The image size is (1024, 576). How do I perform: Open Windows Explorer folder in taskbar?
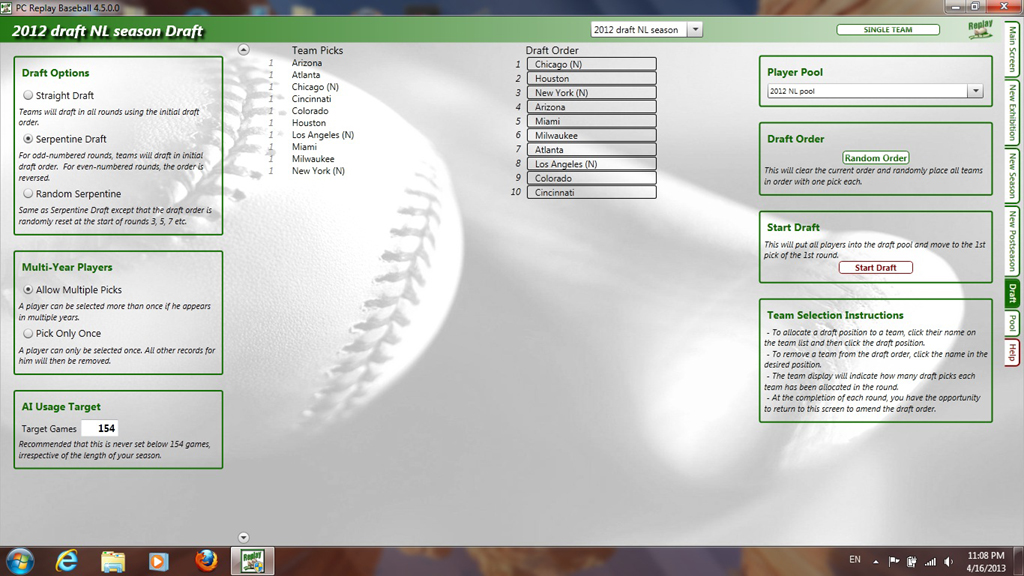113,560
